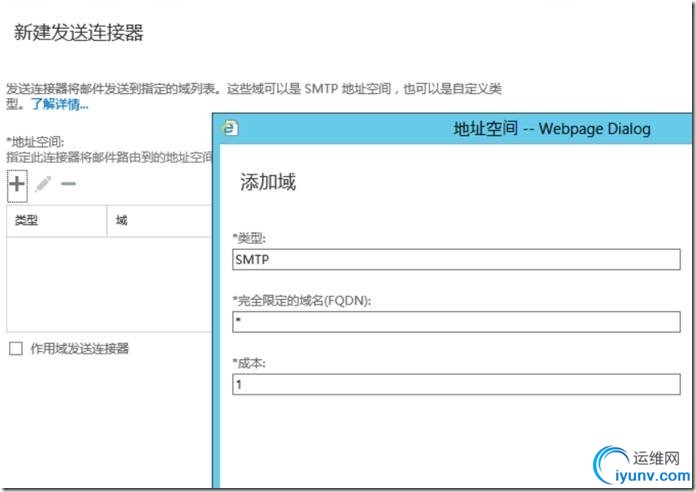The height and width of the screenshot is (492, 696).
Task: Click the 作用域发送连接器 label text
Action: point(79,349)
